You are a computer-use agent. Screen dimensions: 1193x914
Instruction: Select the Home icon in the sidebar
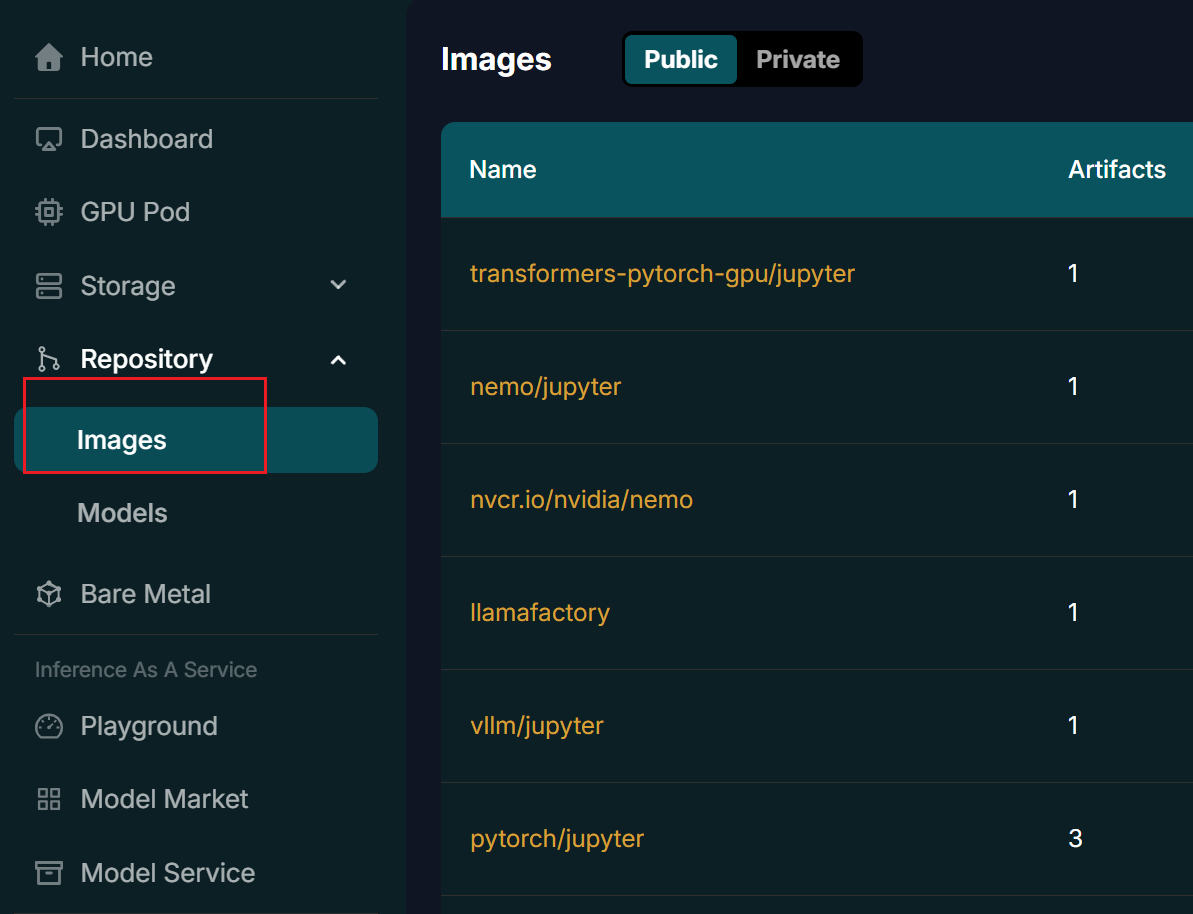coord(48,56)
